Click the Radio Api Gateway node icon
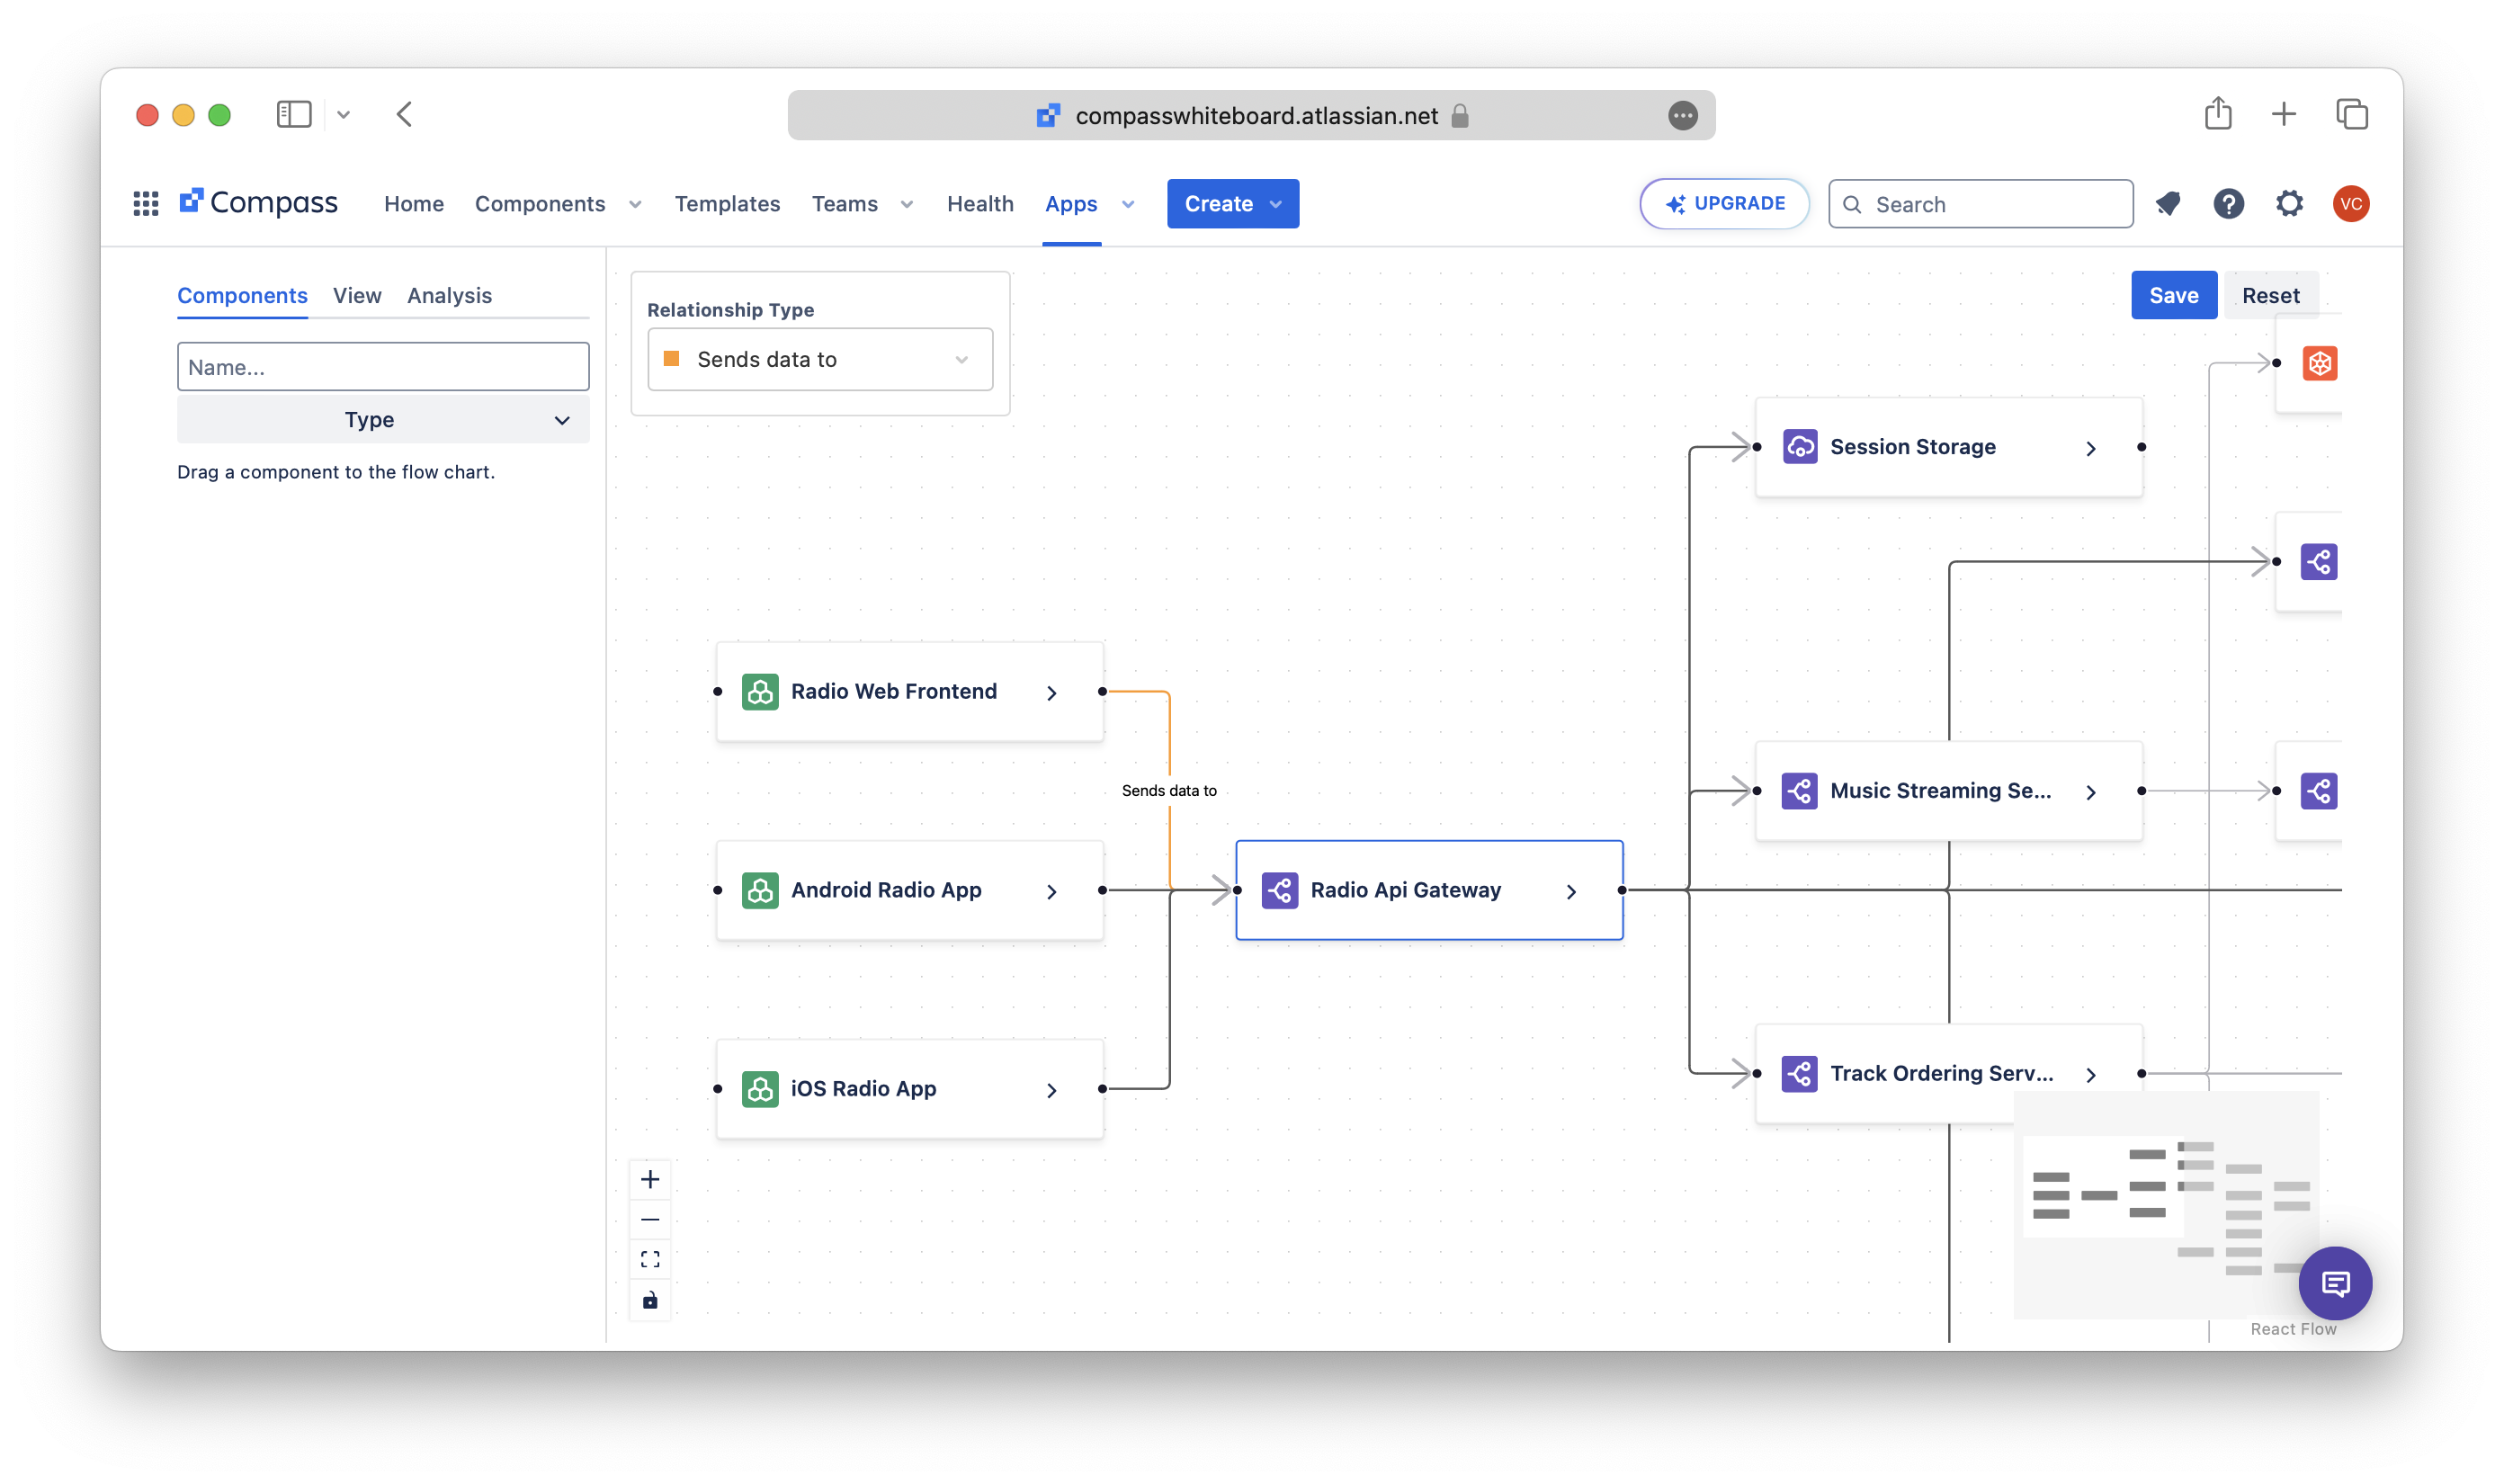 point(1280,890)
